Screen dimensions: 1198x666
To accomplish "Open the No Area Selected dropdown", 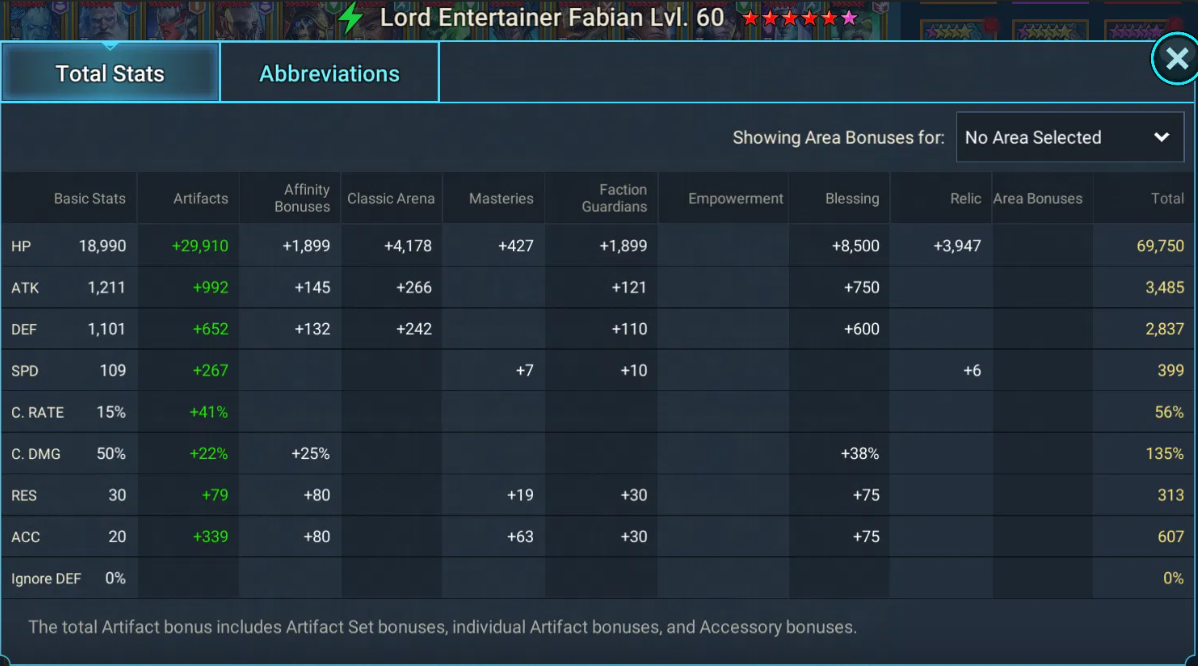I will click(1070, 137).
